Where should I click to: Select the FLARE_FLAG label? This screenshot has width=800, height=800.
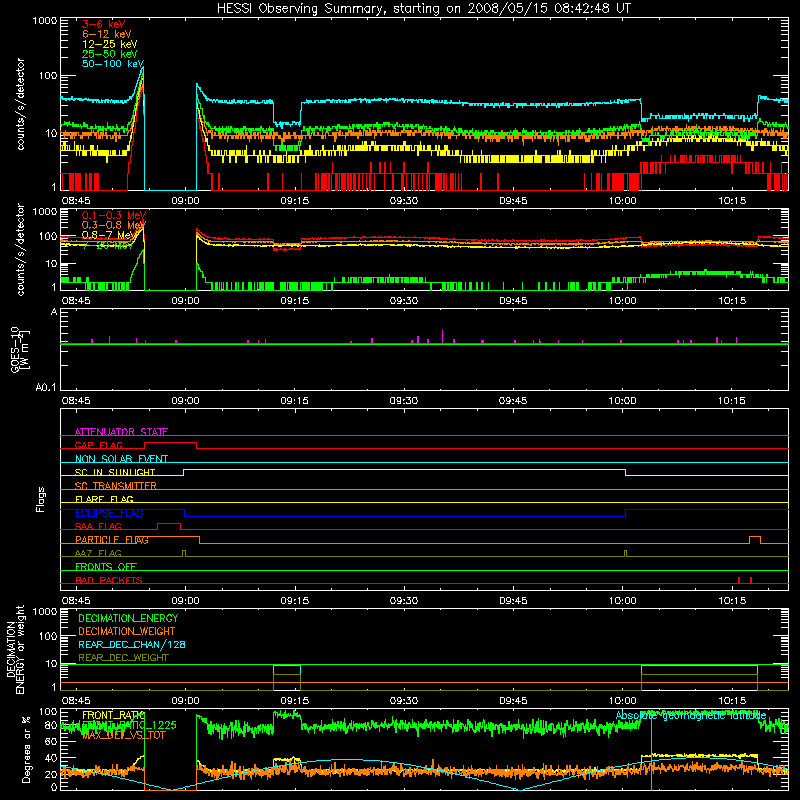coord(104,499)
